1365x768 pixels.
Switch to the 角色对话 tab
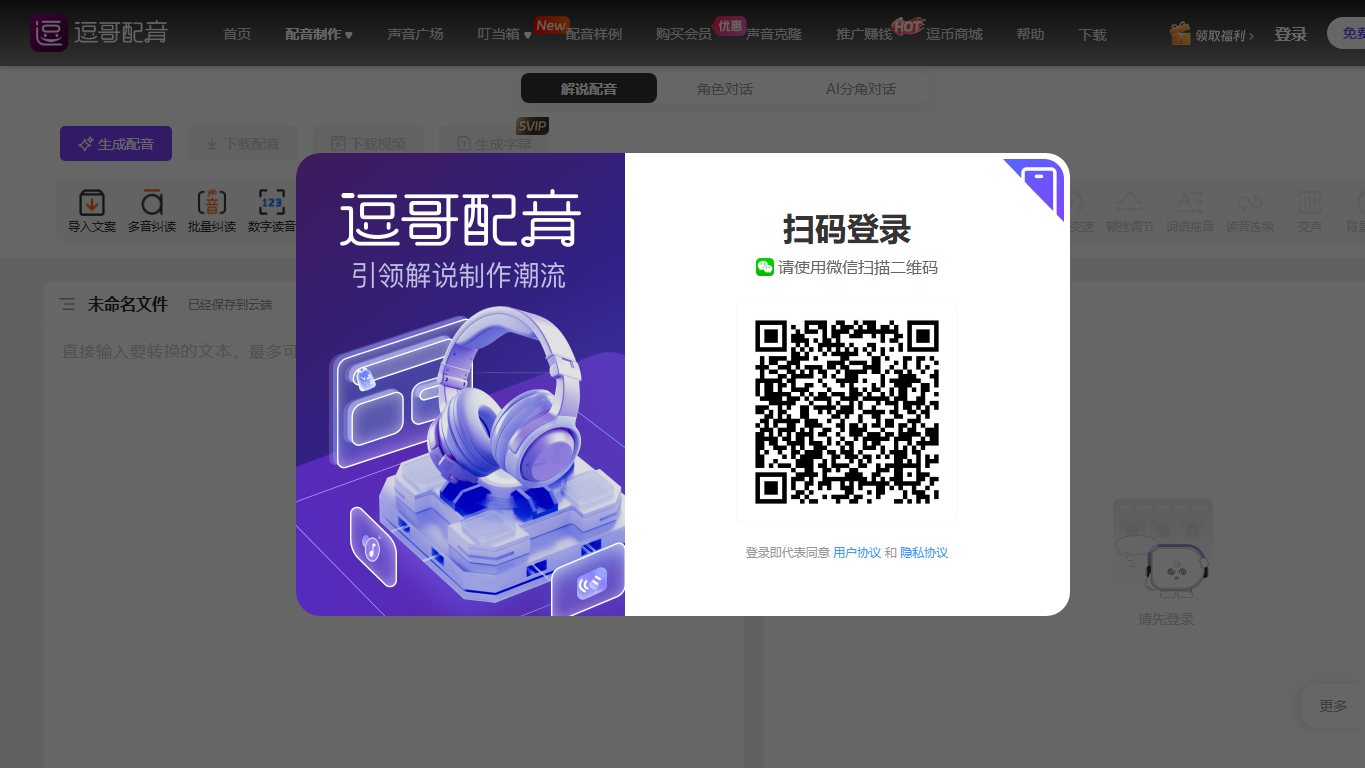pos(725,88)
